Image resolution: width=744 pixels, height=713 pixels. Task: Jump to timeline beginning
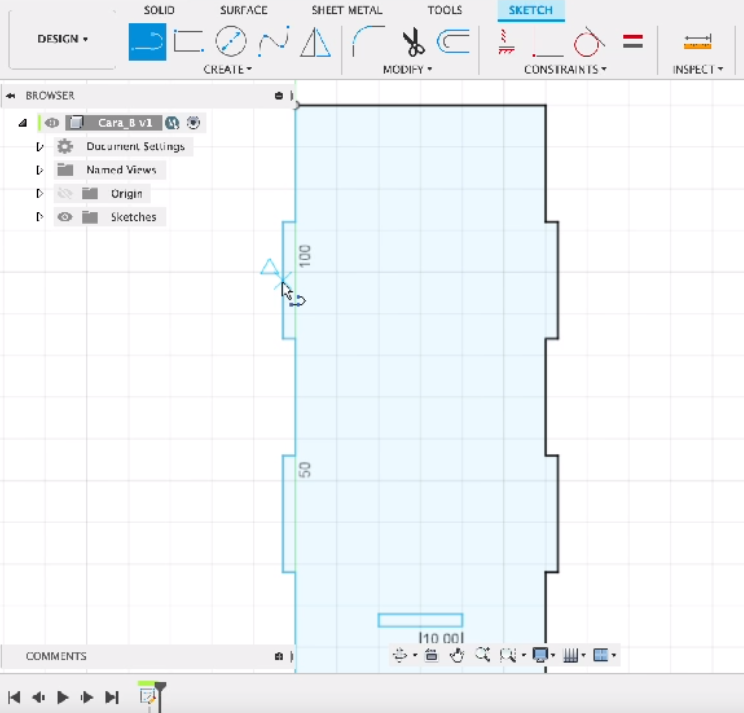click(14, 697)
